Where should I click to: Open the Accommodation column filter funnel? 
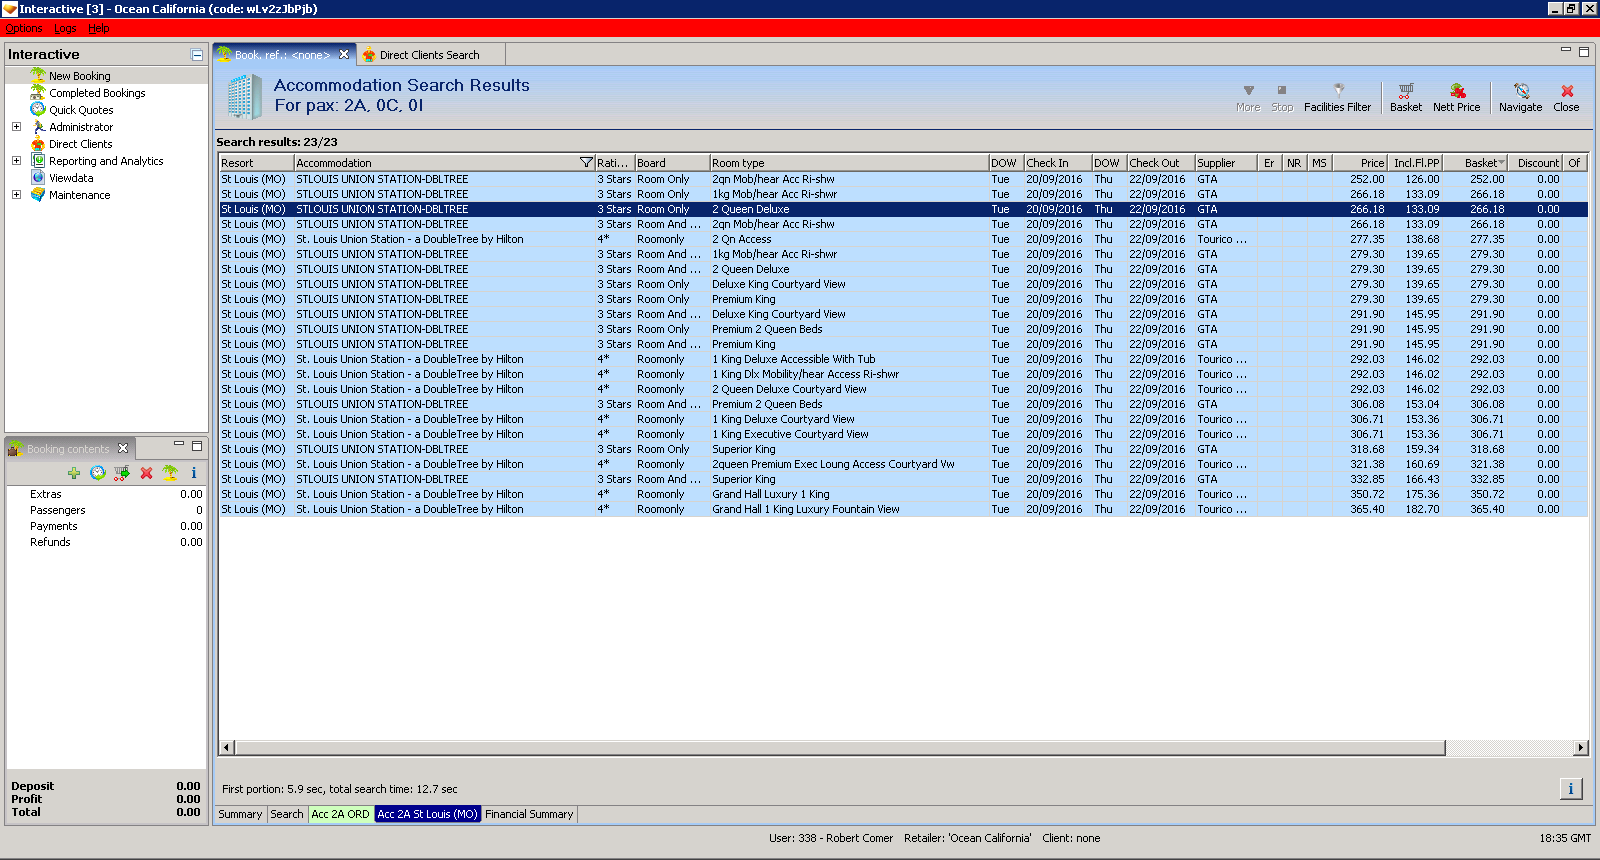pyautogui.click(x=586, y=163)
